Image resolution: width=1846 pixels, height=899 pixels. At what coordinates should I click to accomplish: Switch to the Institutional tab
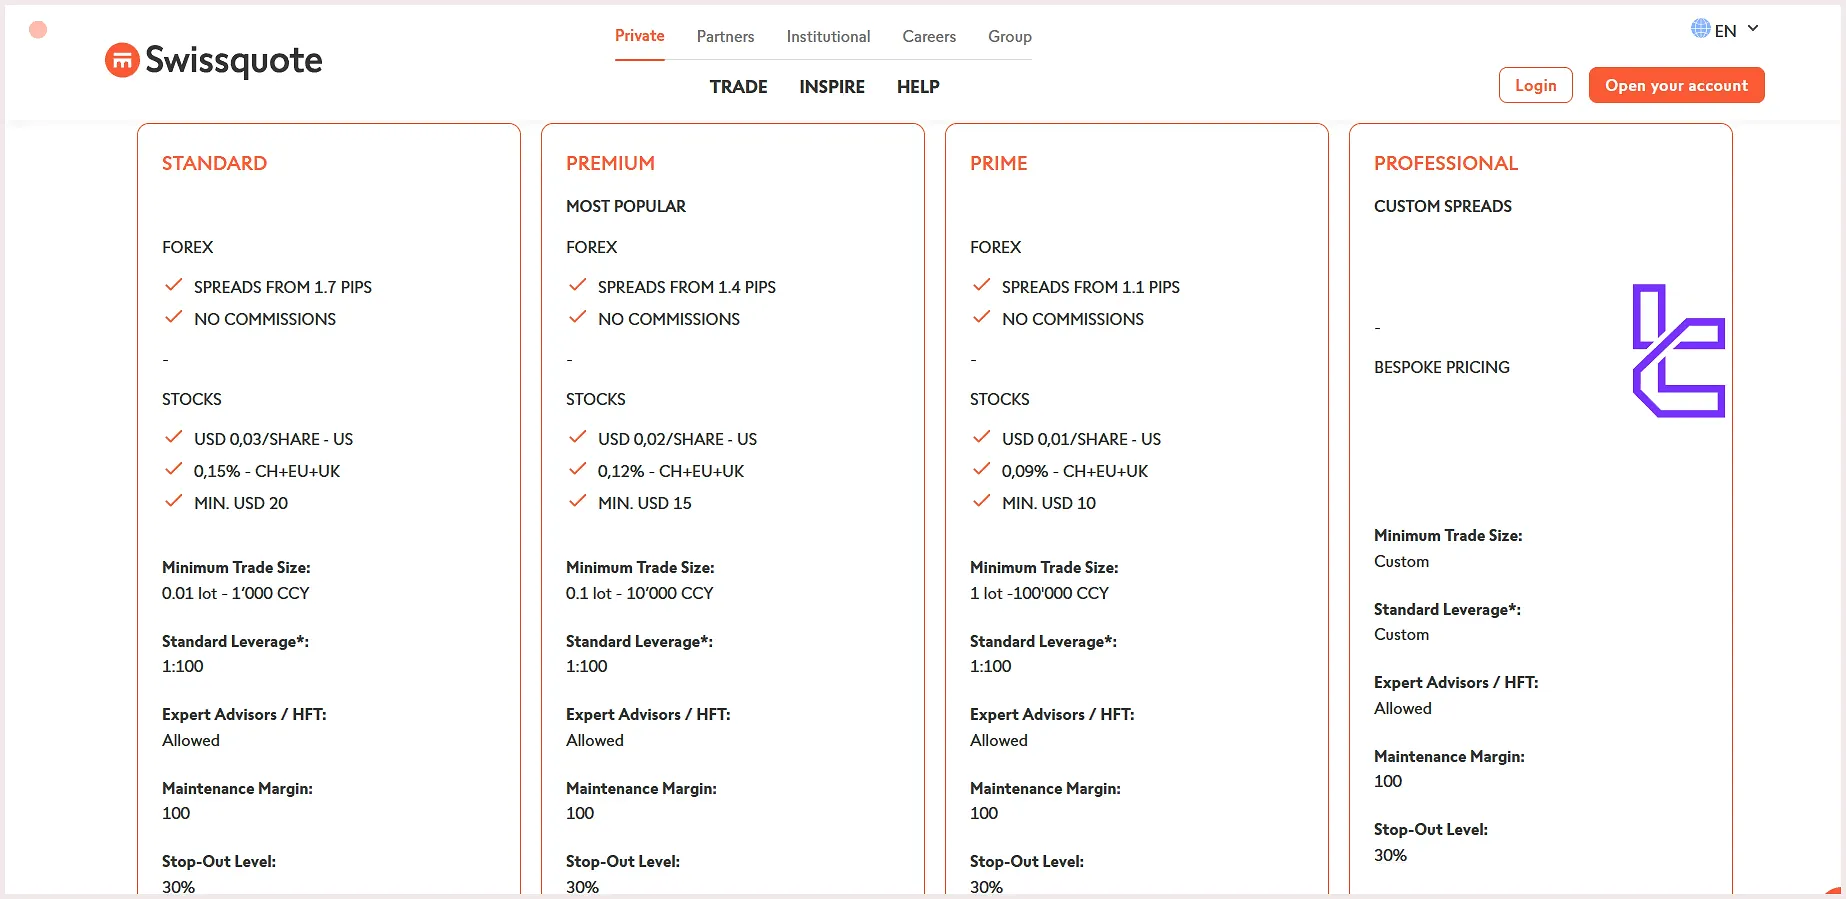click(x=828, y=37)
